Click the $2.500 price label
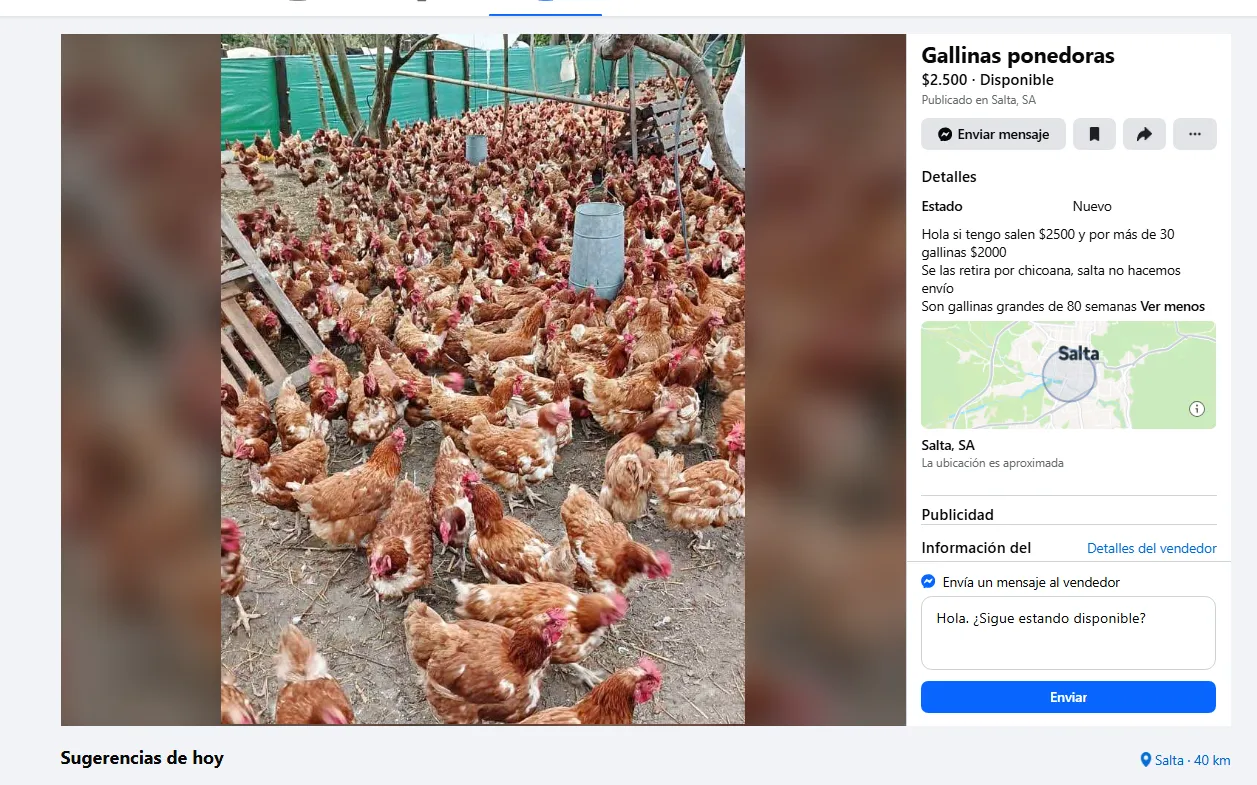The width and height of the screenshot is (1257, 785). [x=945, y=79]
